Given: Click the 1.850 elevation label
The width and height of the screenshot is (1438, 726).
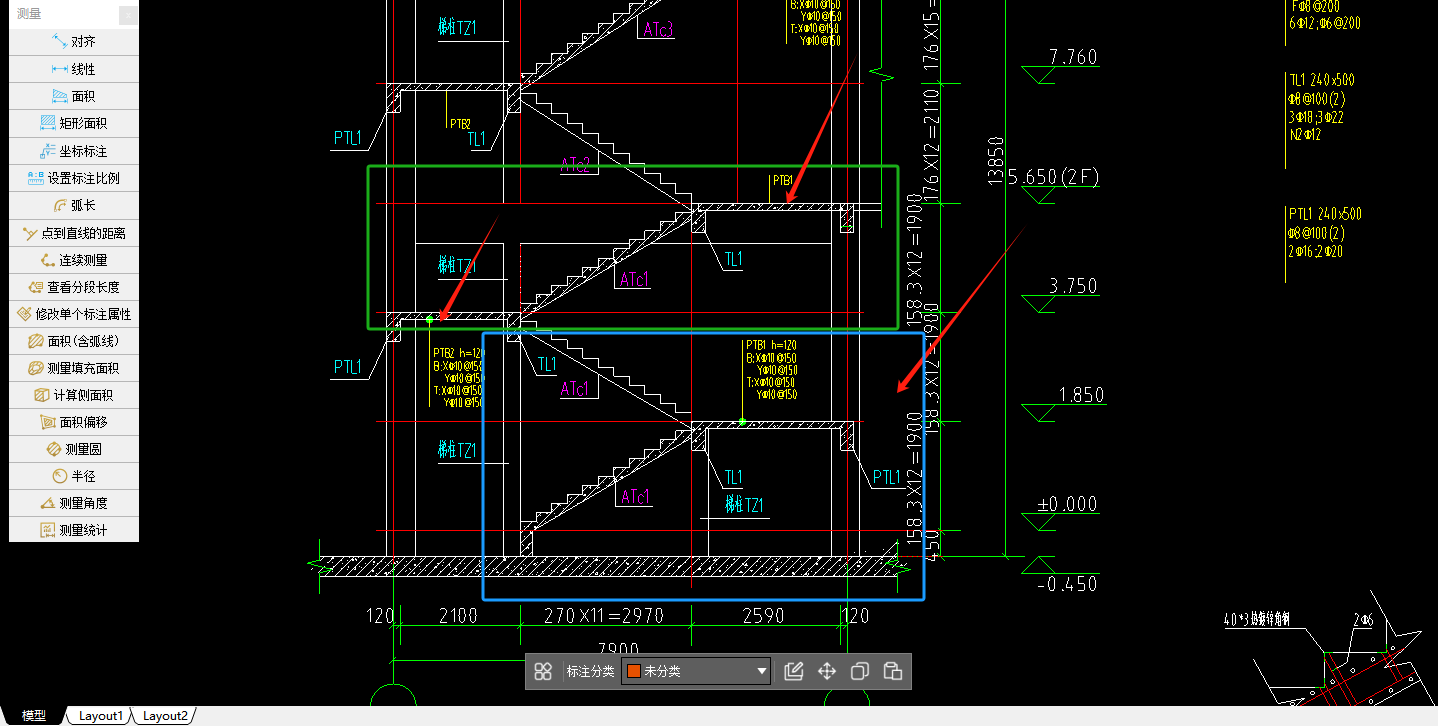Looking at the screenshot, I should click(1081, 395).
